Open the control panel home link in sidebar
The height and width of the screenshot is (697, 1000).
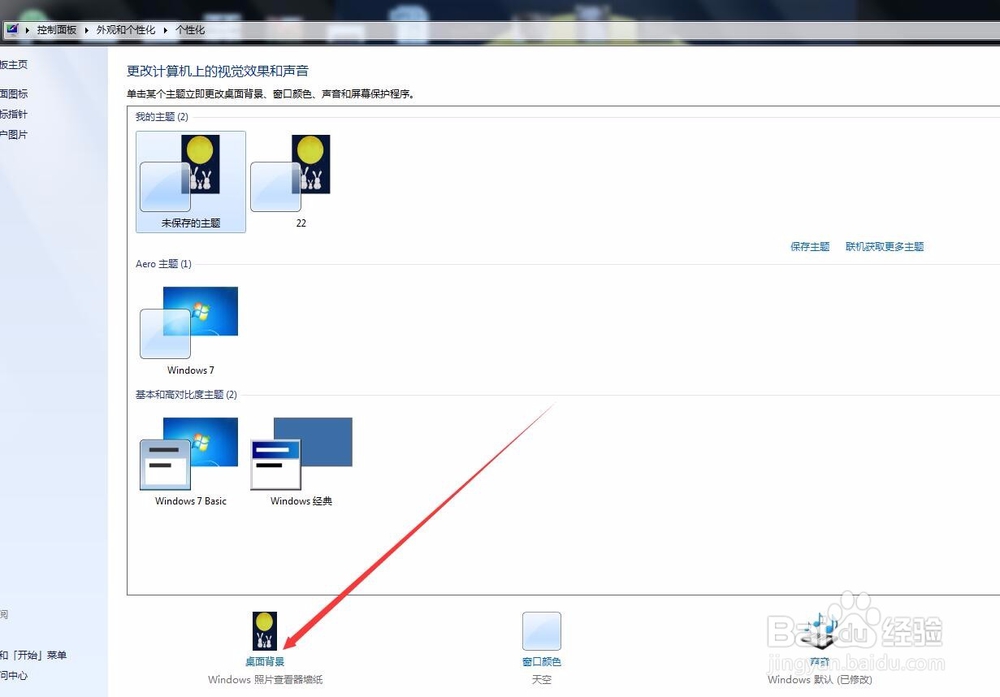pos(14,64)
